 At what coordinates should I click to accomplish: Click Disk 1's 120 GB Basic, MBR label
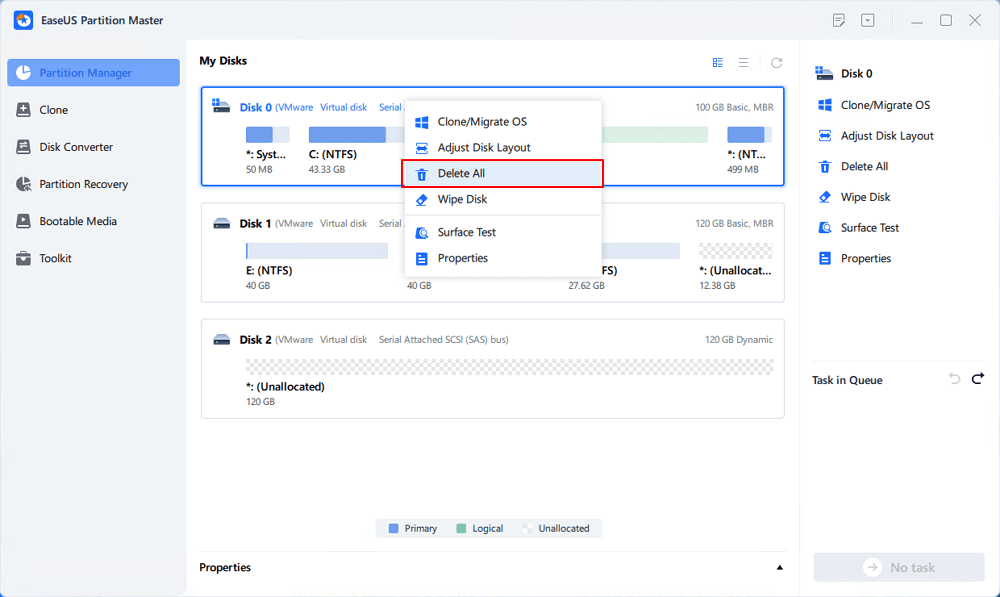(x=734, y=223)
